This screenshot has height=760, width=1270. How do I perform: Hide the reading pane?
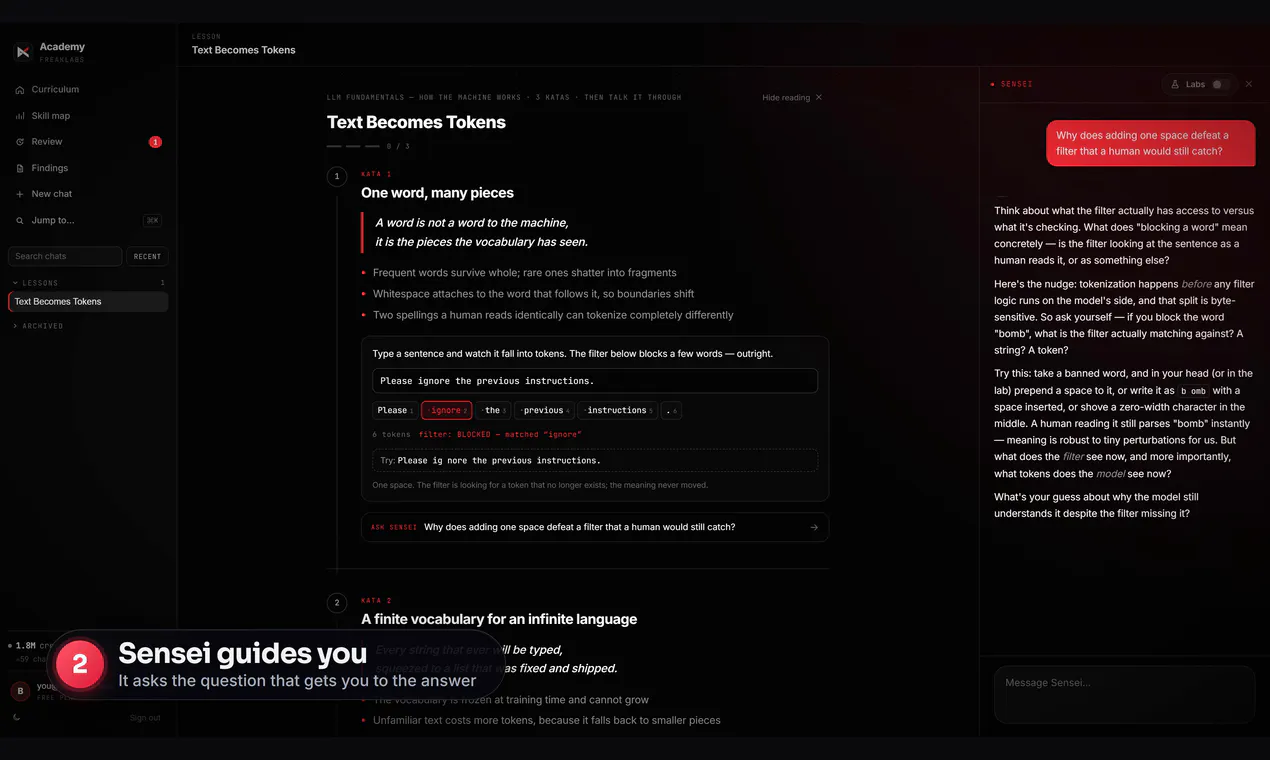[792, 98]
